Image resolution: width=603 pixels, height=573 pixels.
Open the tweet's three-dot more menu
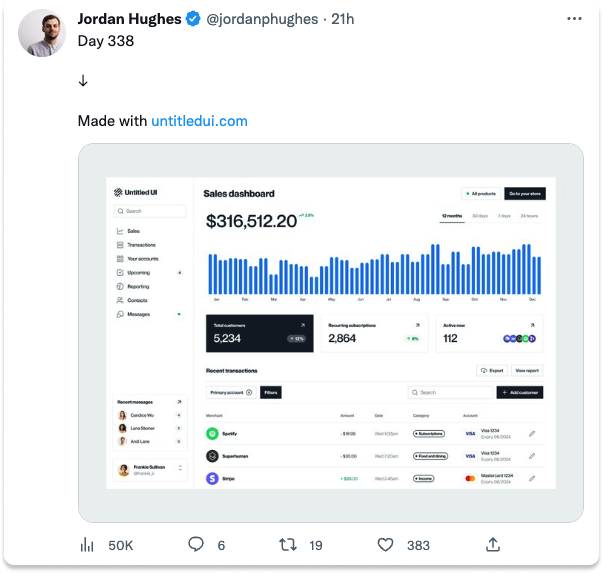tap(574, 18)
